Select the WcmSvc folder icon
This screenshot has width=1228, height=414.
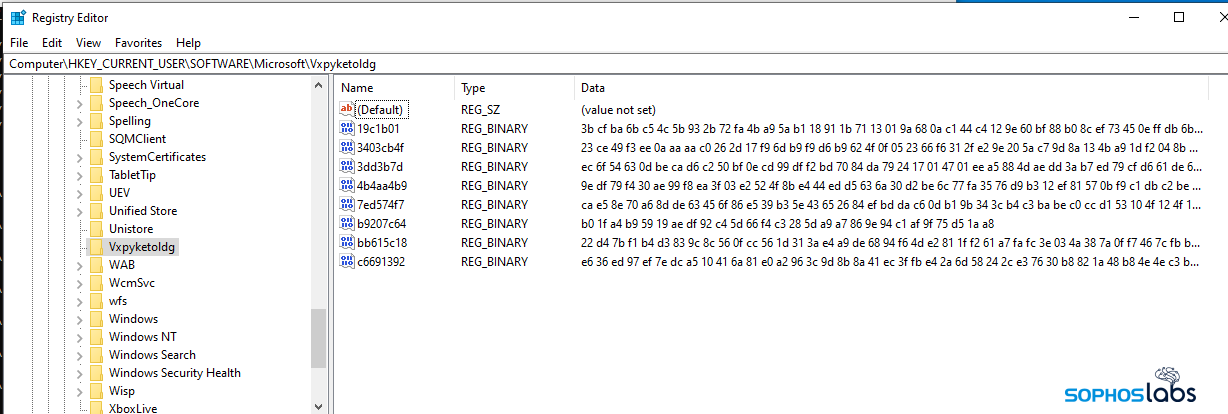pos(96,283)
